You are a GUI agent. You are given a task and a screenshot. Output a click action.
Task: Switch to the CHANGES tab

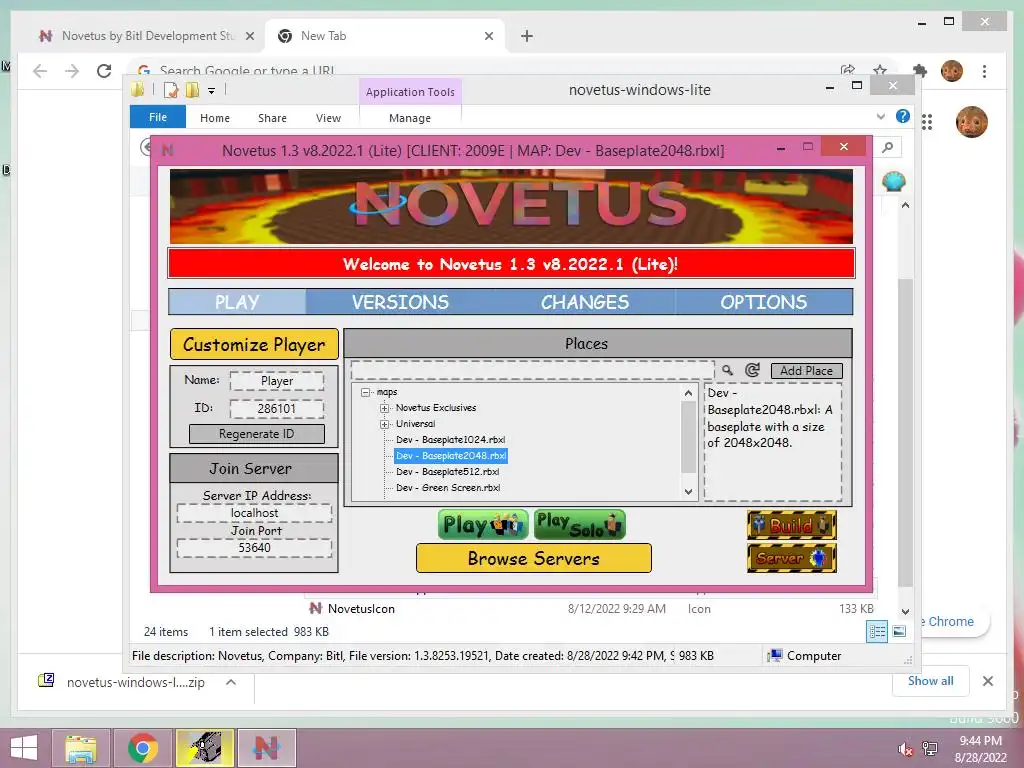point(584,302)
